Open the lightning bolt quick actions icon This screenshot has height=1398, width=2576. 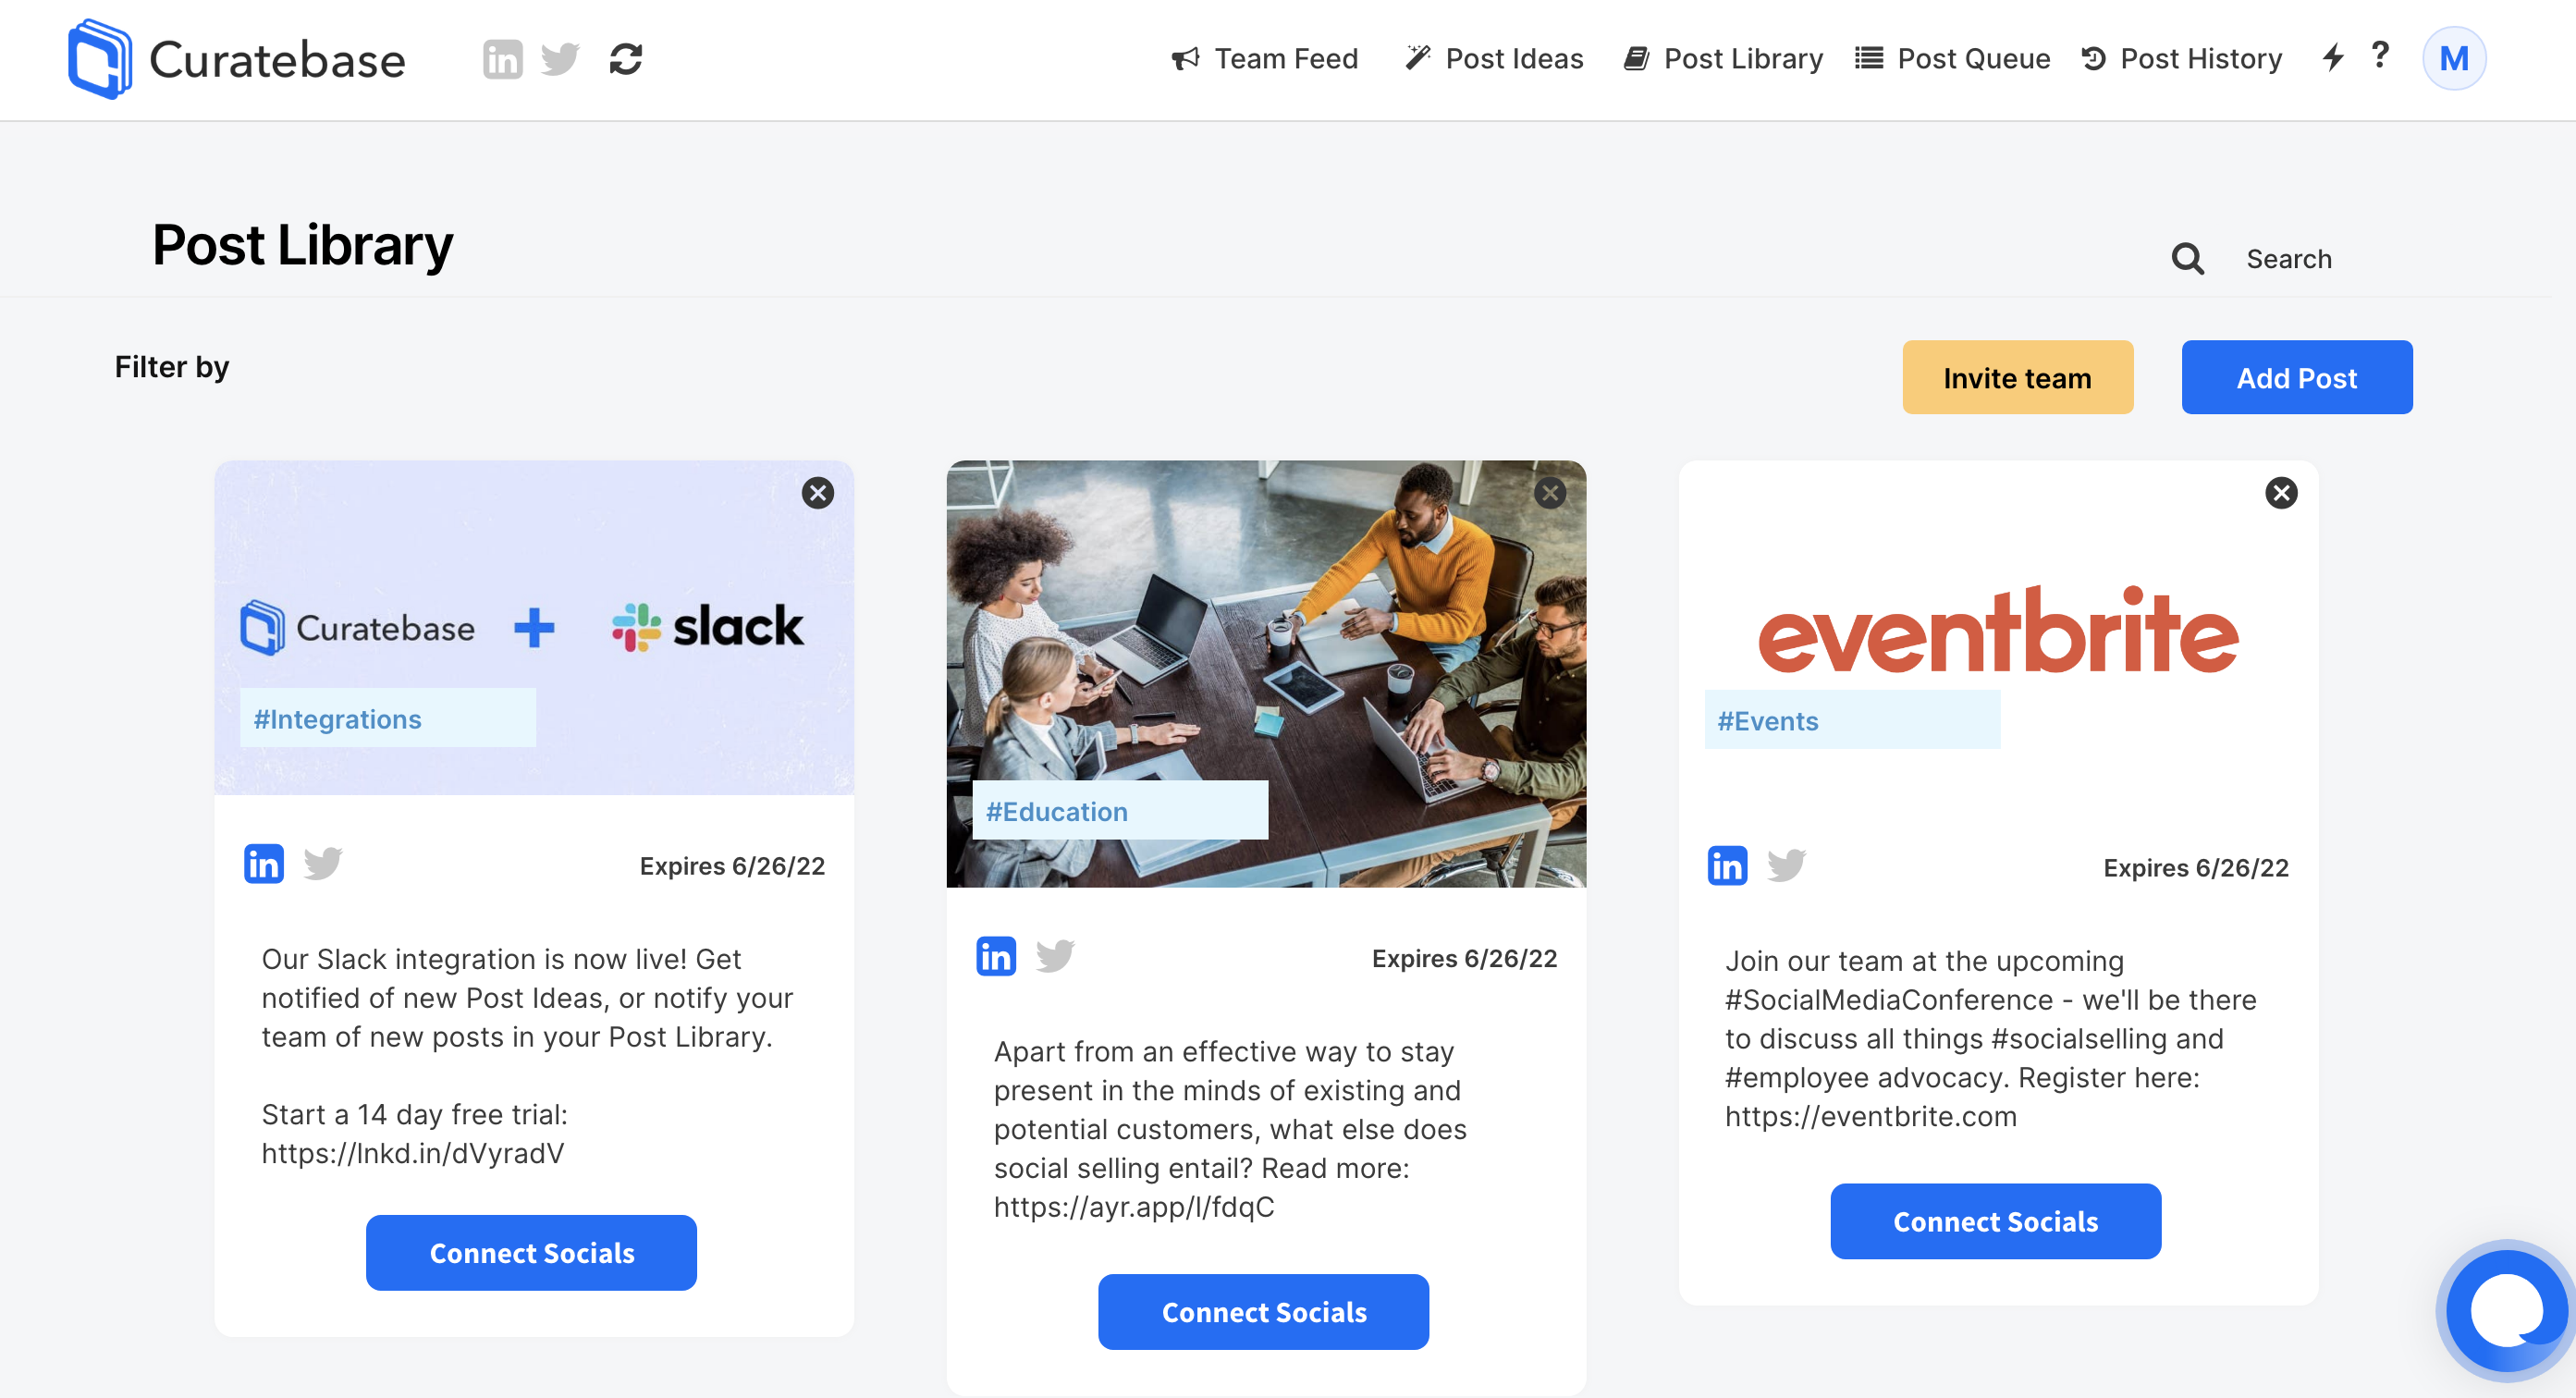coord(2332,57)
